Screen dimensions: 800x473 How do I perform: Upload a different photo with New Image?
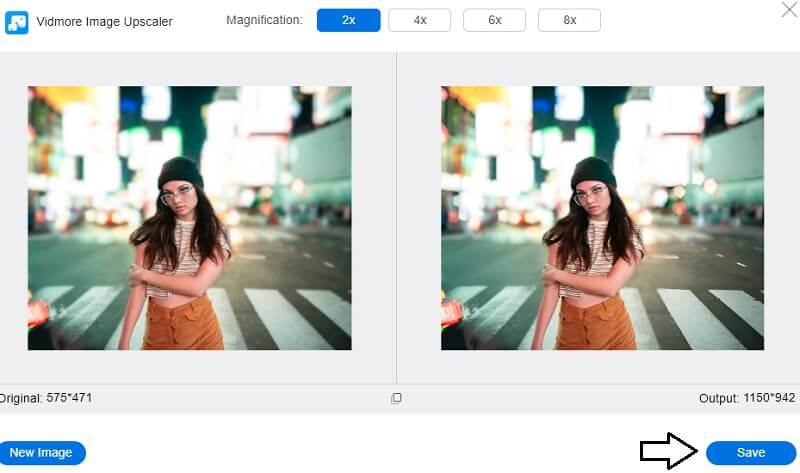41,453
